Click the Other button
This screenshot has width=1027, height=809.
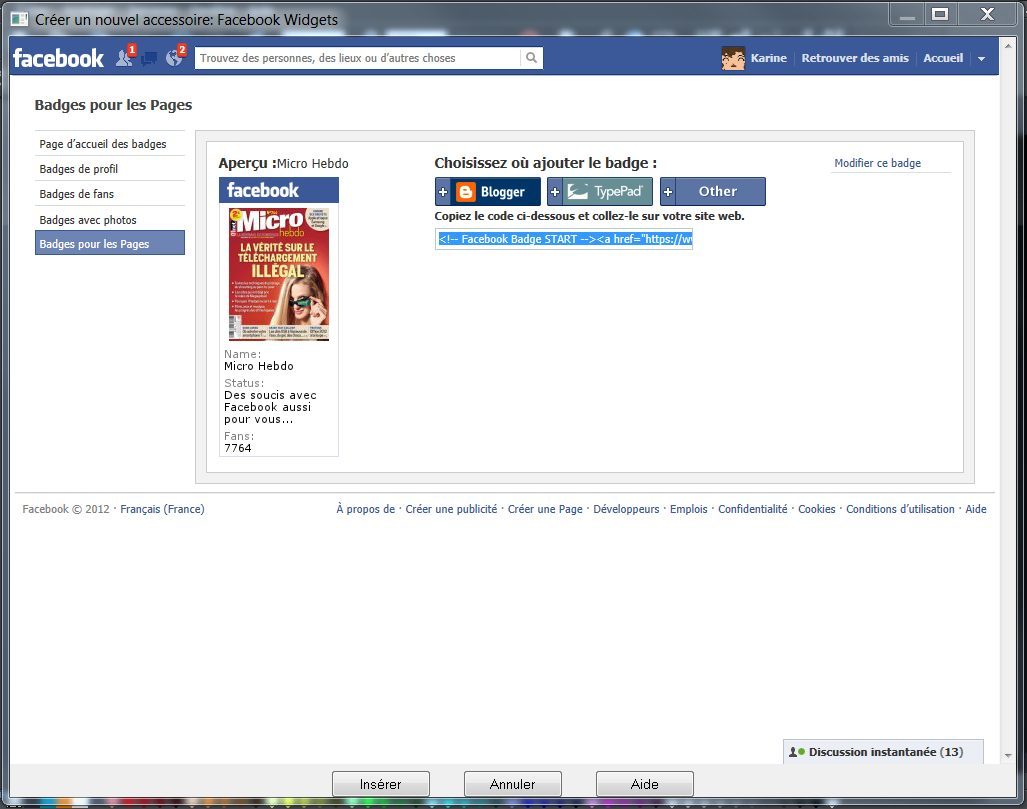coord(713,191)
